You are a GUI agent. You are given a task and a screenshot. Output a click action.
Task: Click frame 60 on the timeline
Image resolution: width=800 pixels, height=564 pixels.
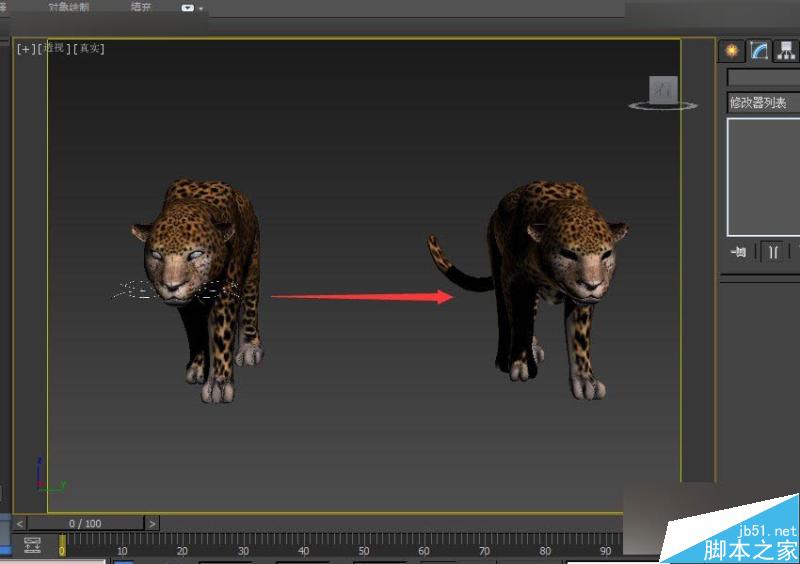click(424, 551)
